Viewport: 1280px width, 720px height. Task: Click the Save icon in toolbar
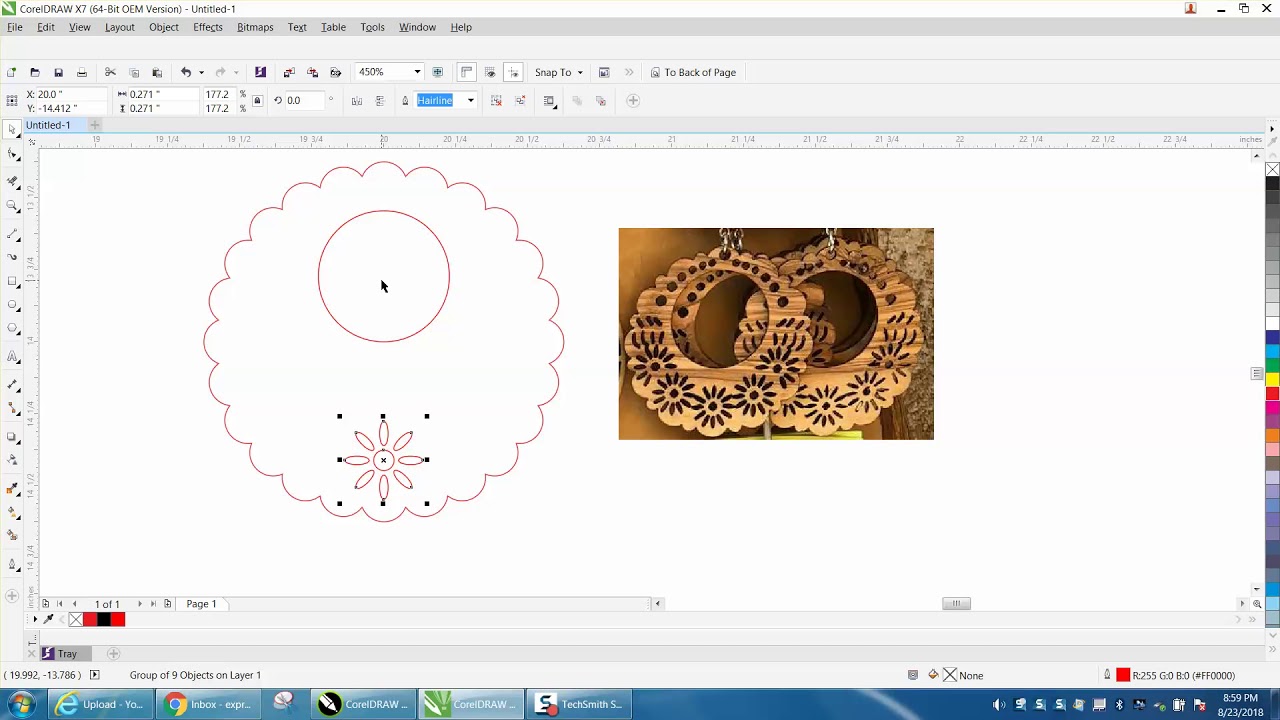(x=58, y=73)
